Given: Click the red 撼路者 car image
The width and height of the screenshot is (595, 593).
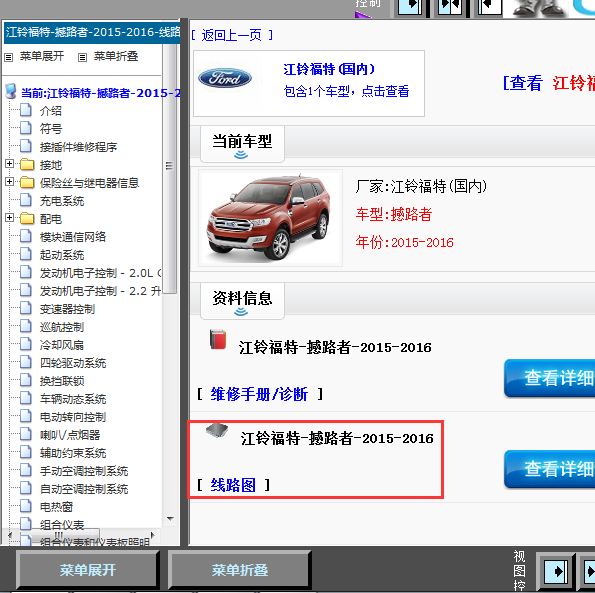Looking at the screenshot, I should pyautogui.click(x=270, y=218).
